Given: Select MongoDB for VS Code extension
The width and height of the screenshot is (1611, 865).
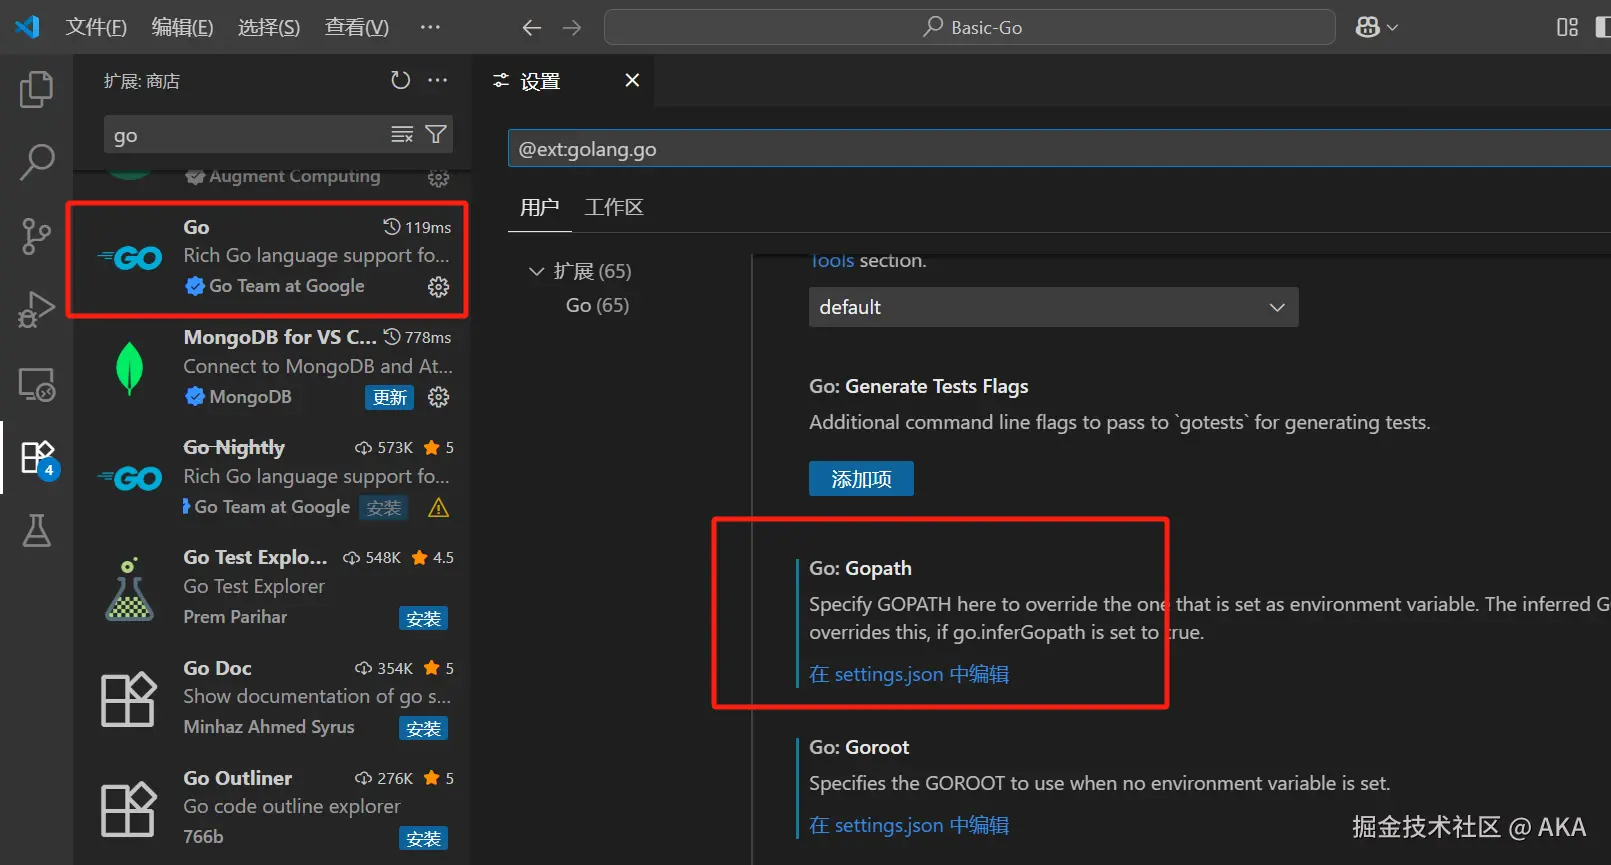Looking at the screenshot, I should (x=272, y=367).
